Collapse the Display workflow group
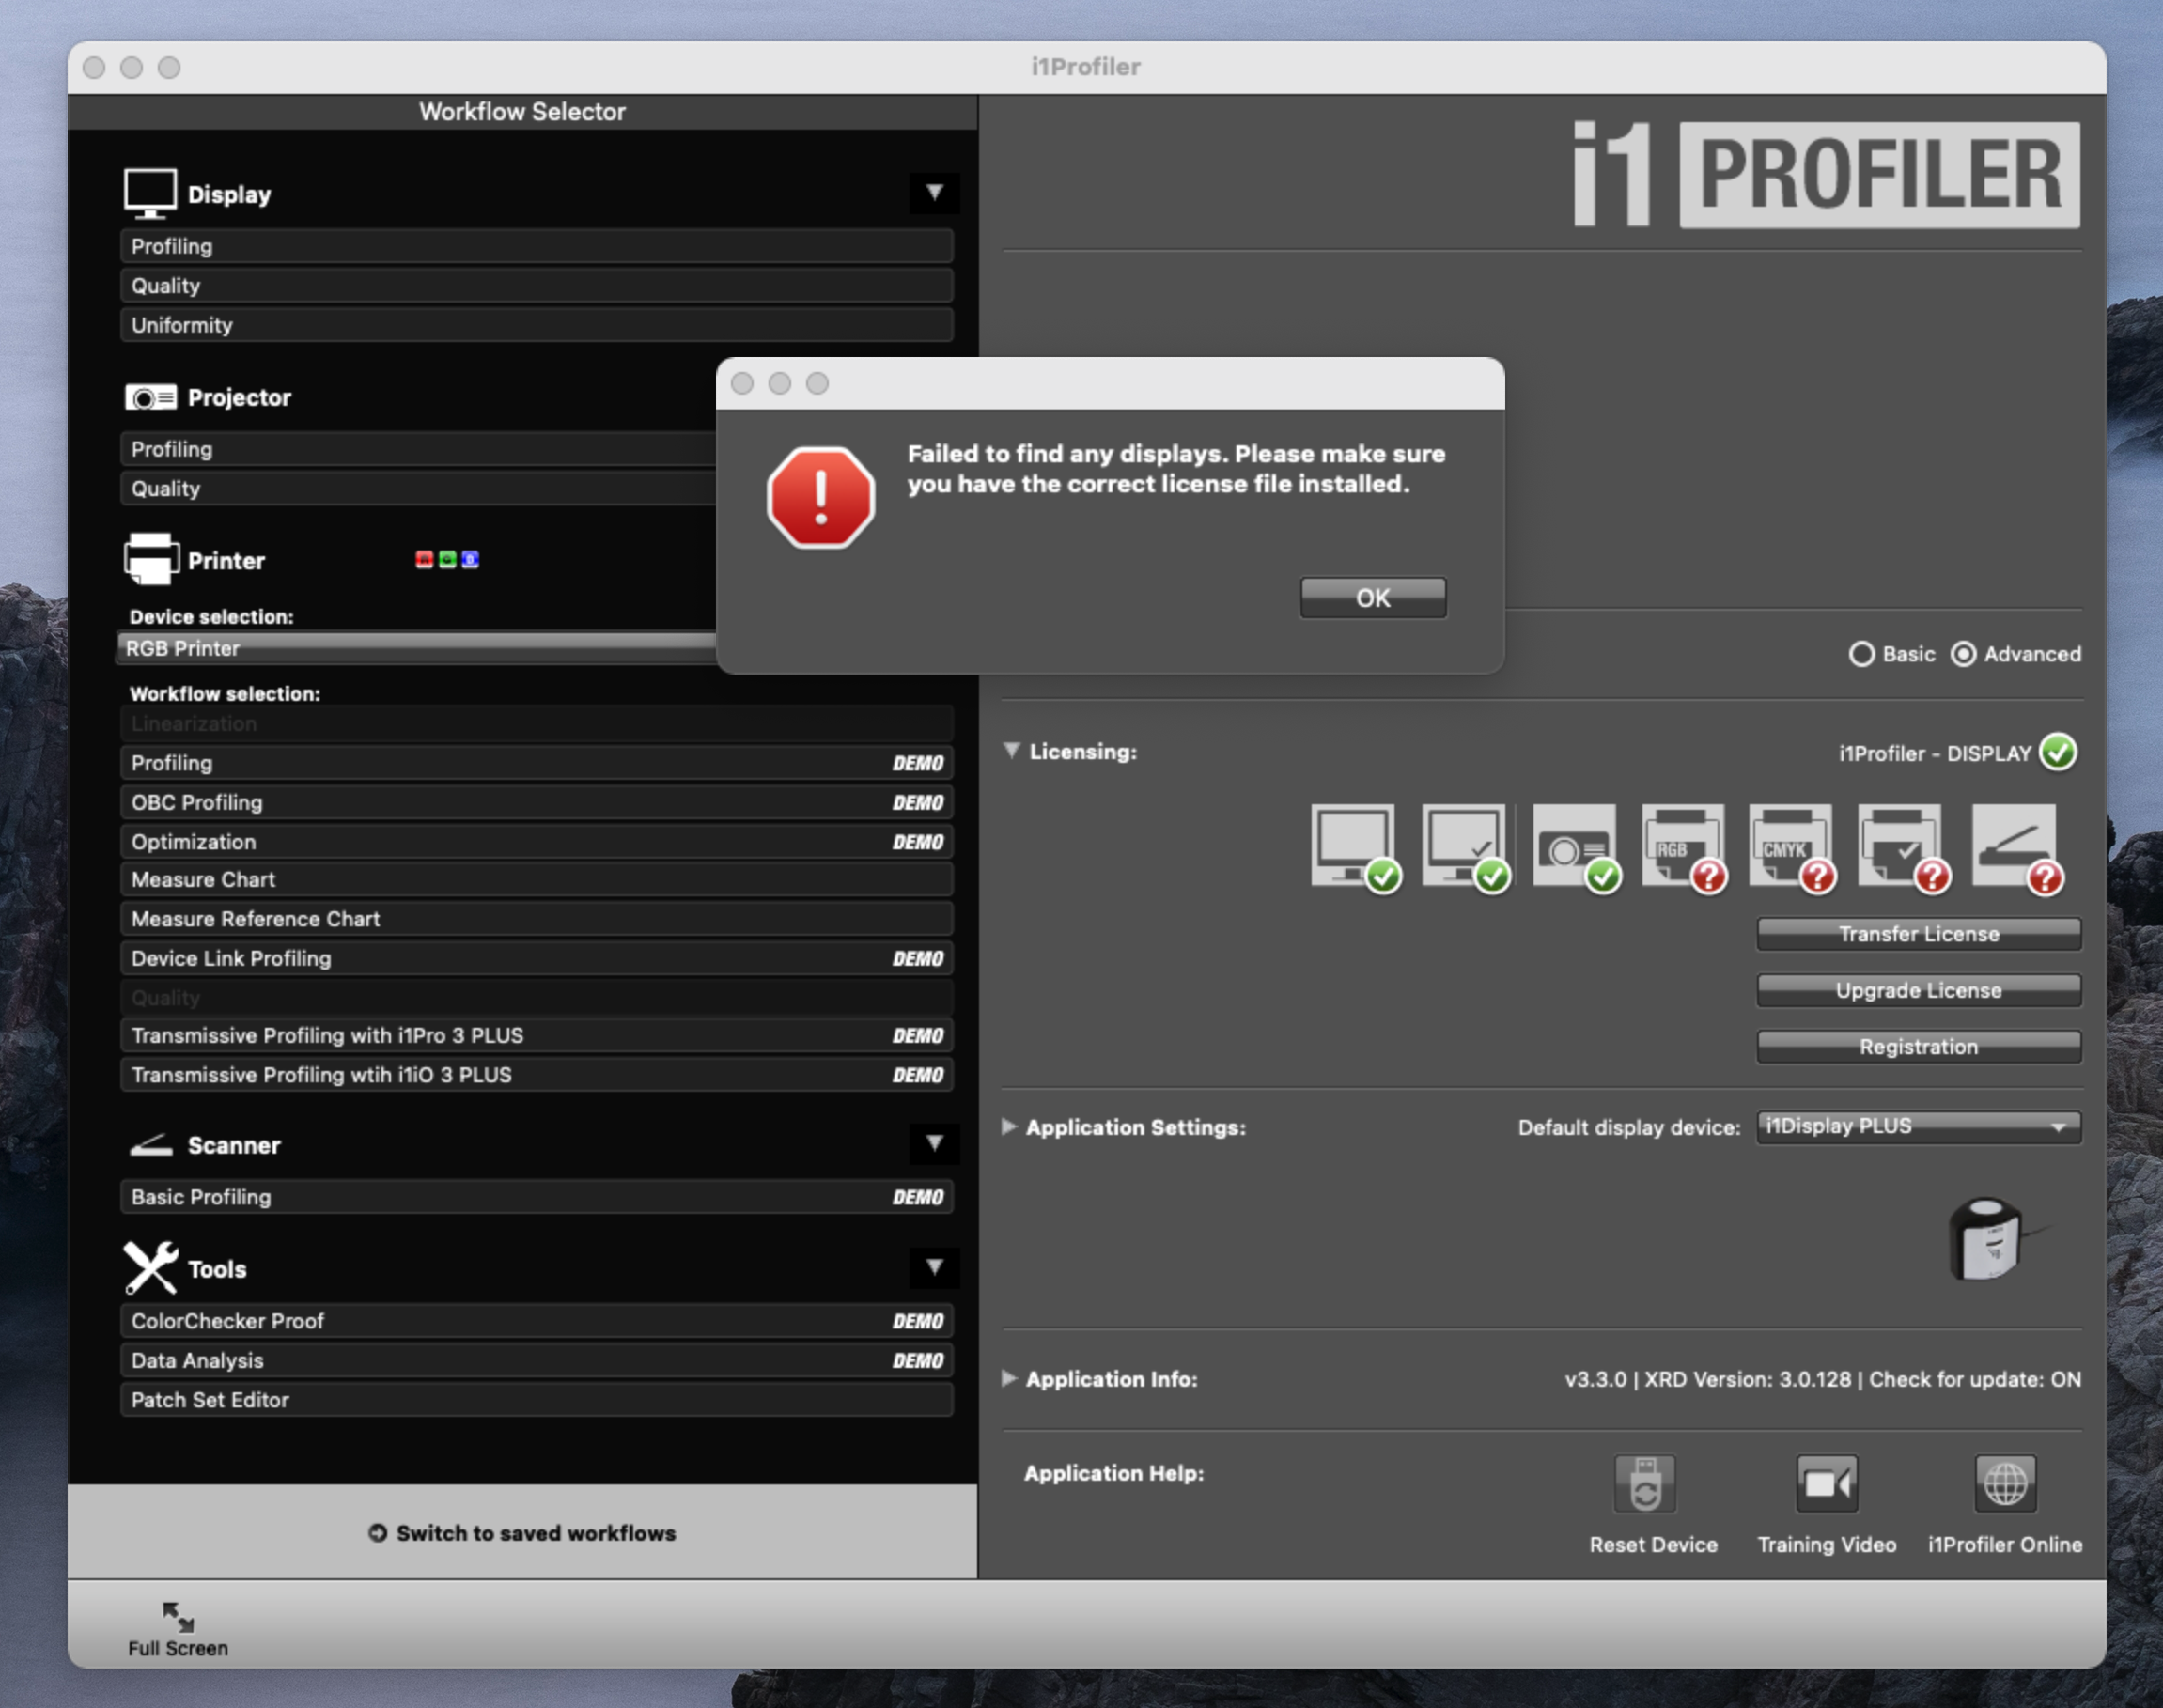 934,193
